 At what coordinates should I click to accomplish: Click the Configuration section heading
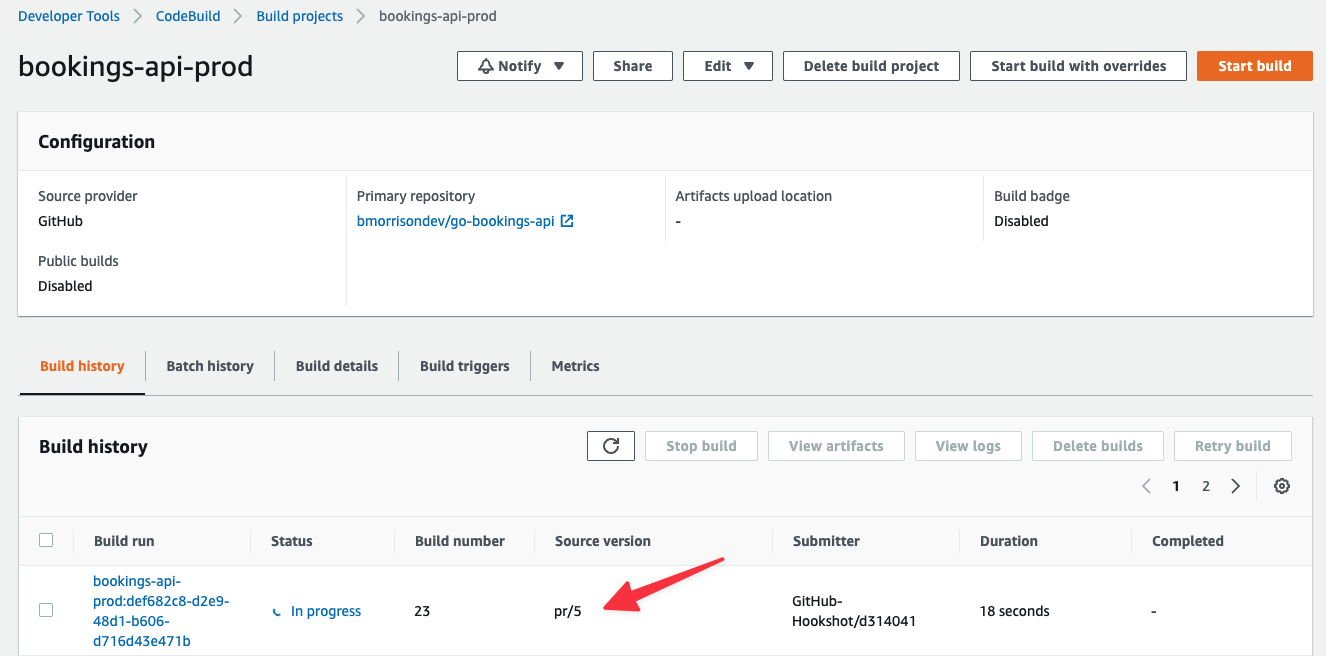click(x=97, y=142)
